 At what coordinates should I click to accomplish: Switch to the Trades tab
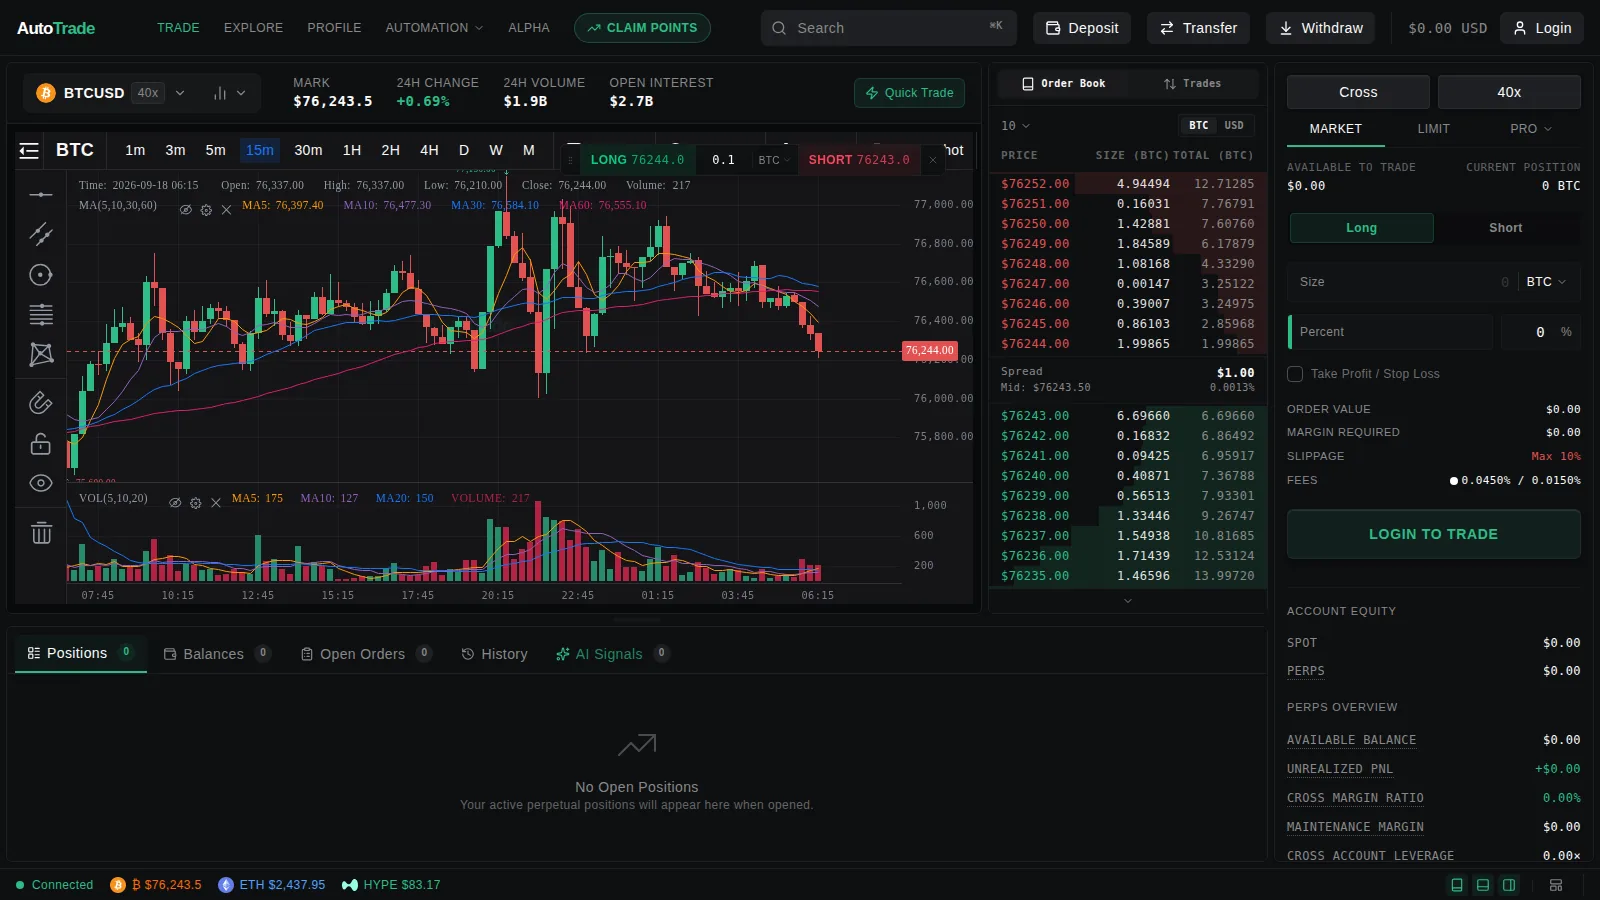(1192, 84)
